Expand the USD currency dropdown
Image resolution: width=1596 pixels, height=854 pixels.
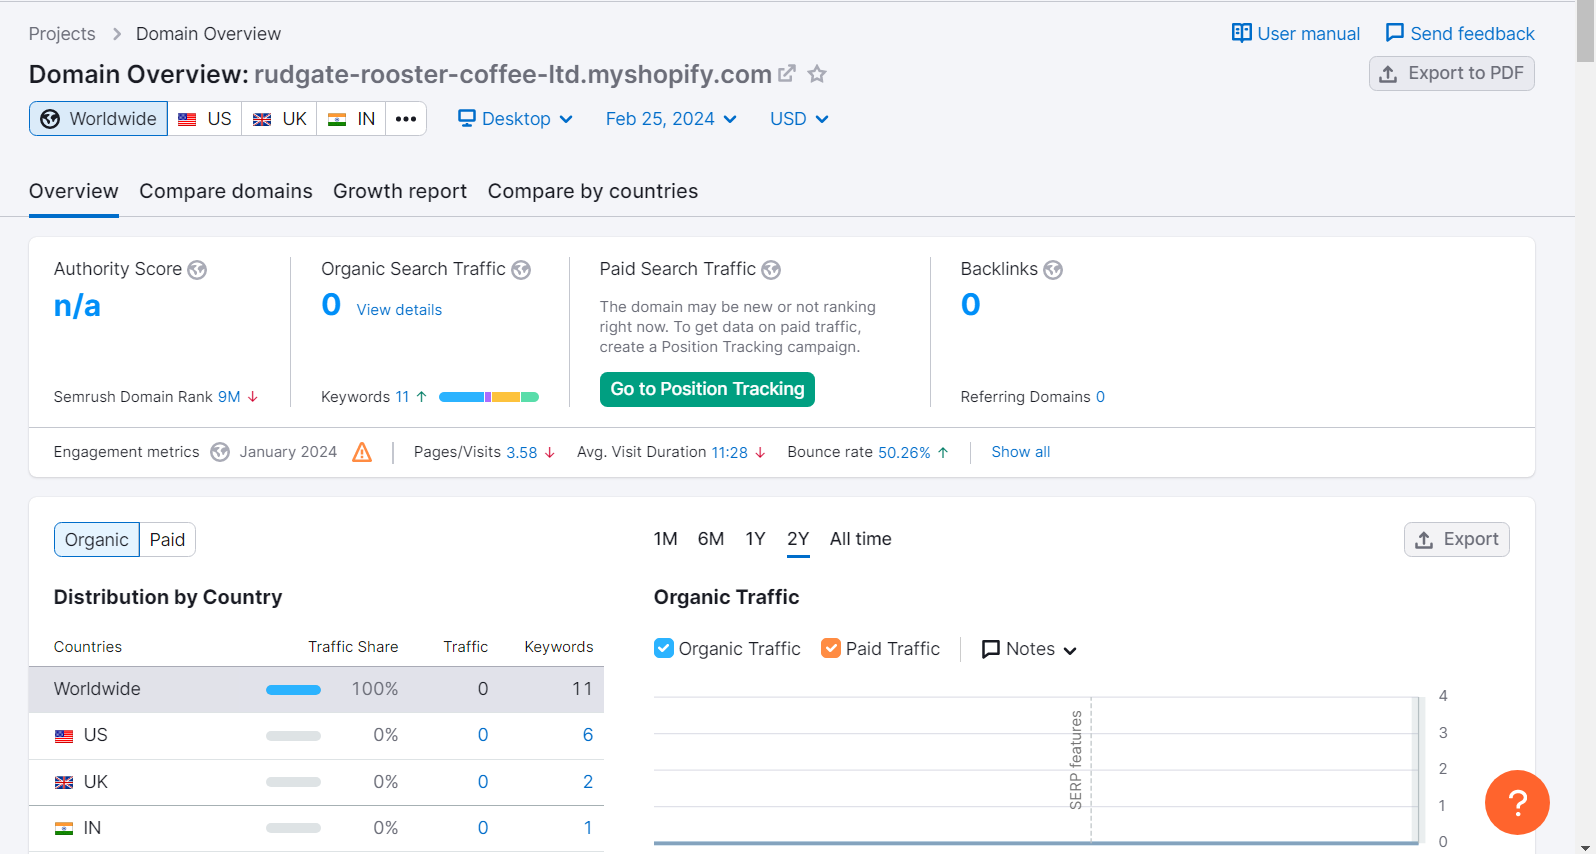799,119
